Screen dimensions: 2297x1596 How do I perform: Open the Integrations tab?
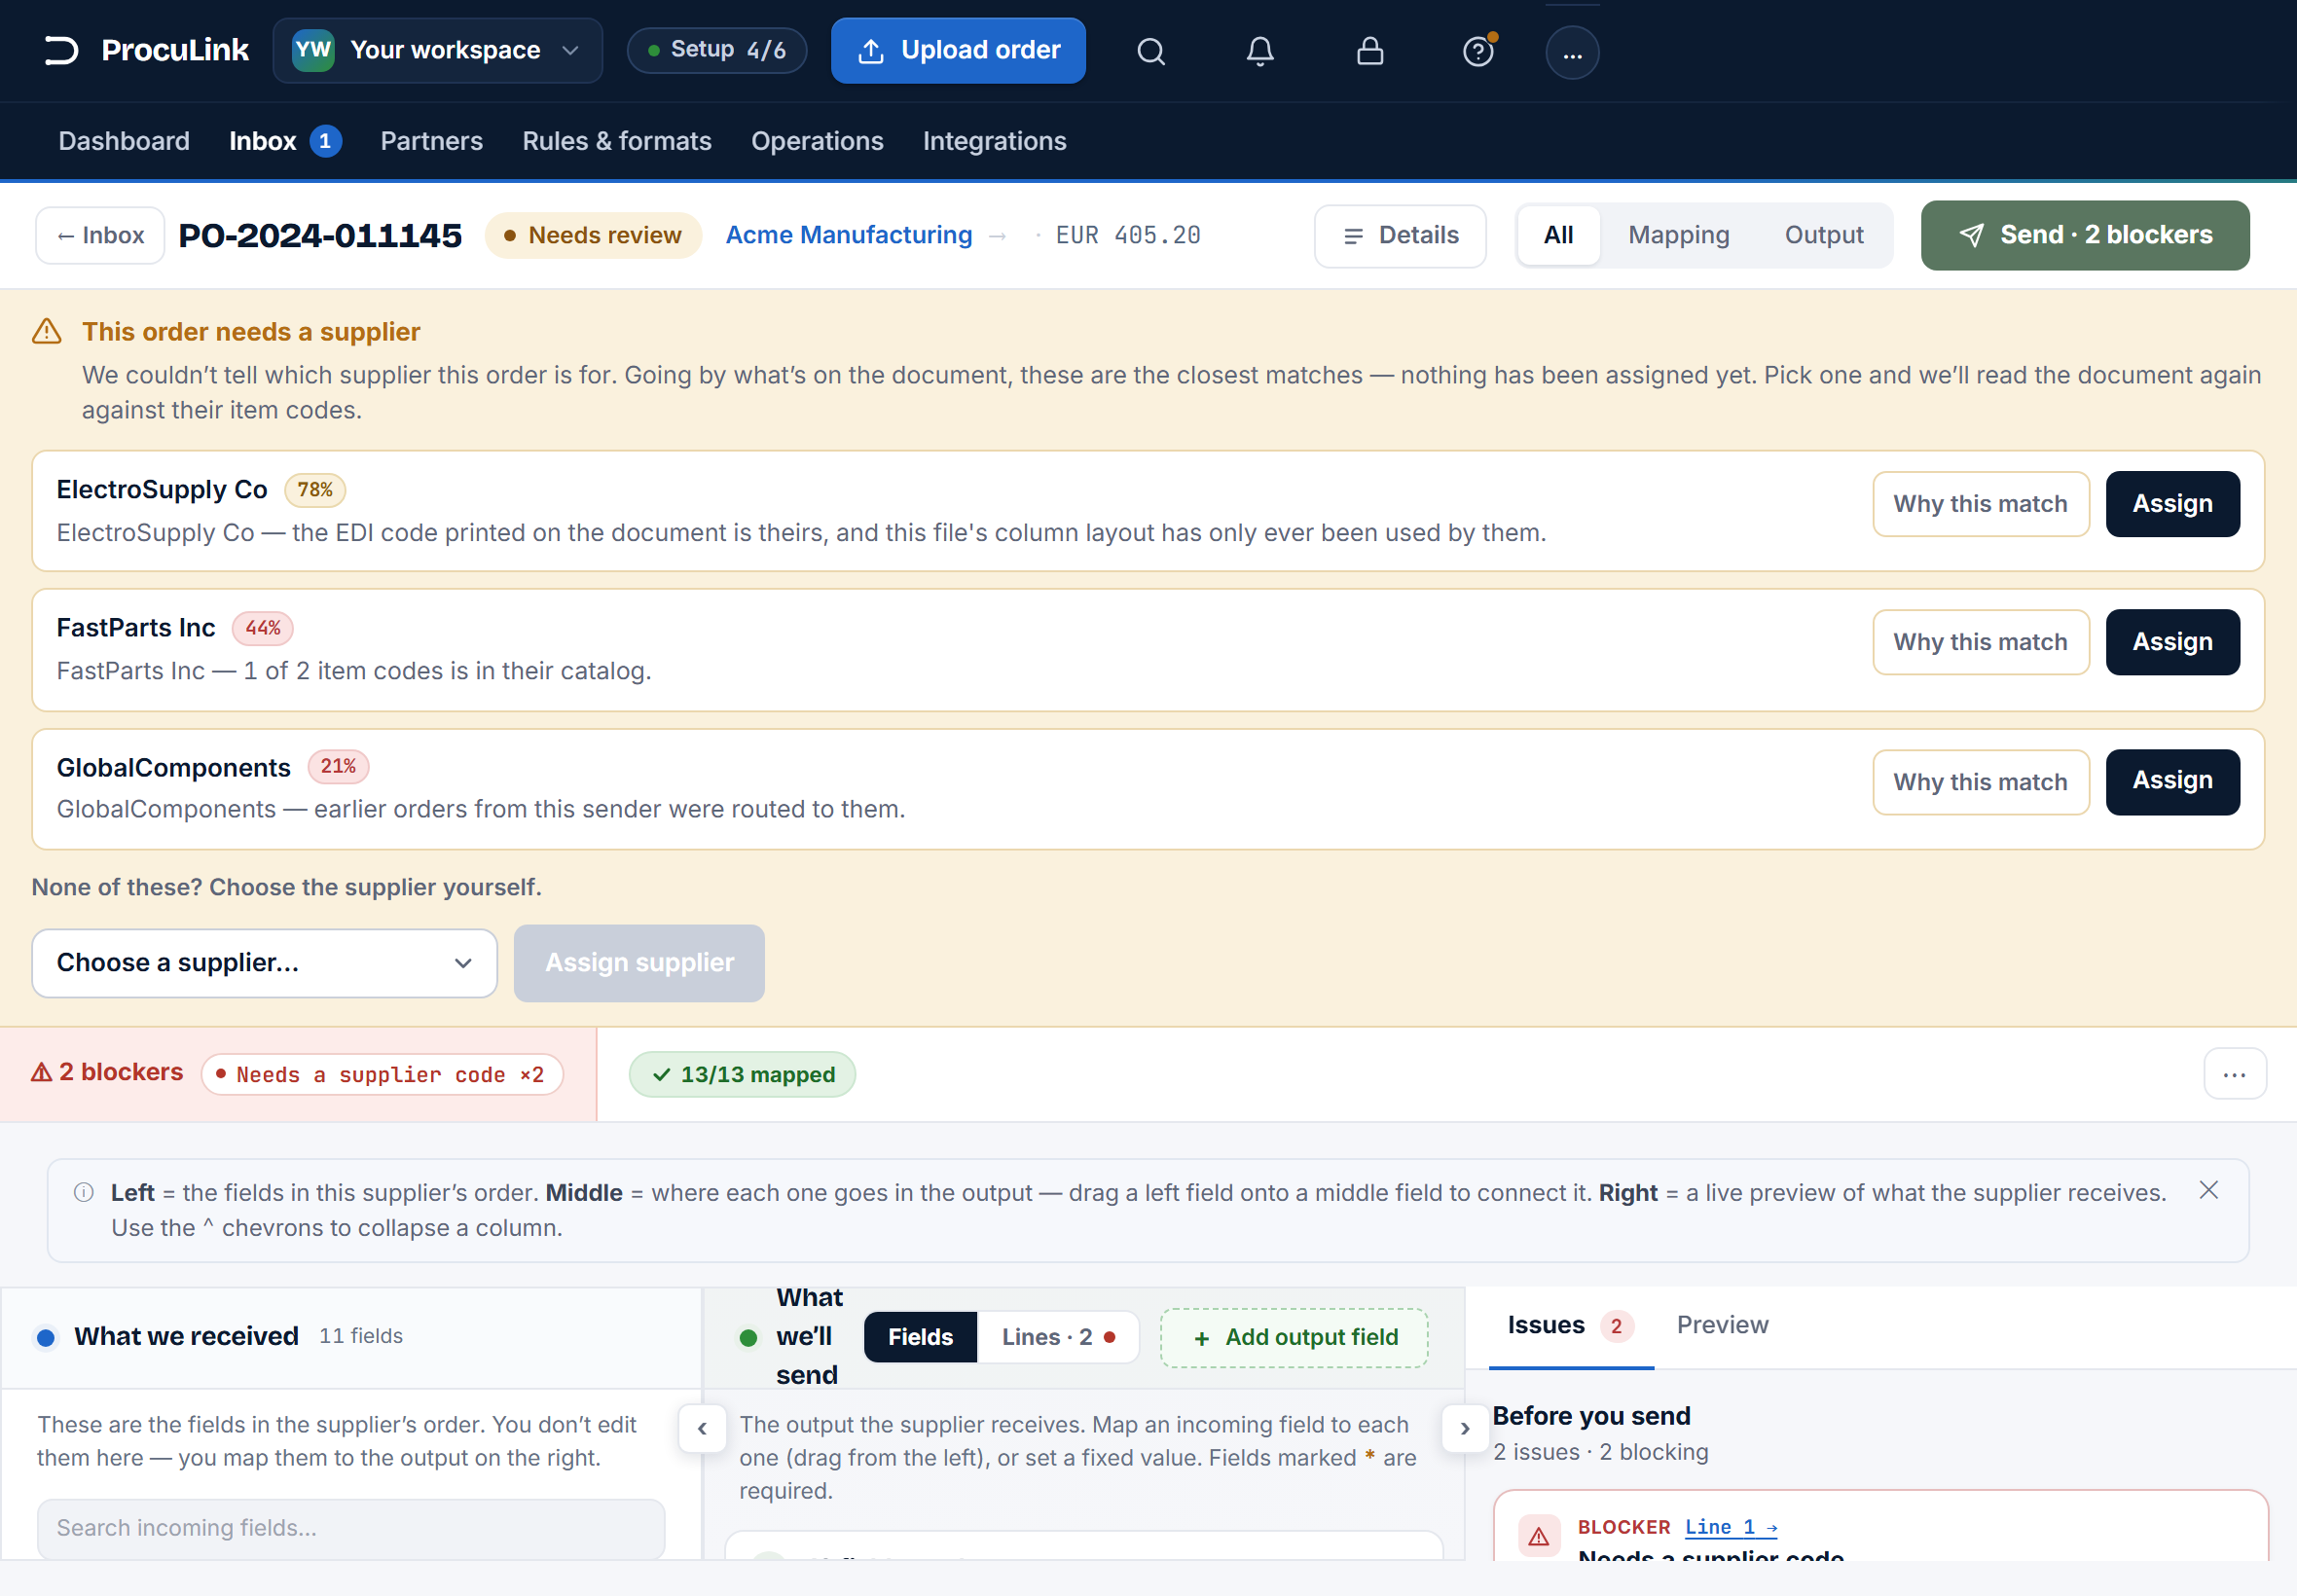tap(994, 141)
